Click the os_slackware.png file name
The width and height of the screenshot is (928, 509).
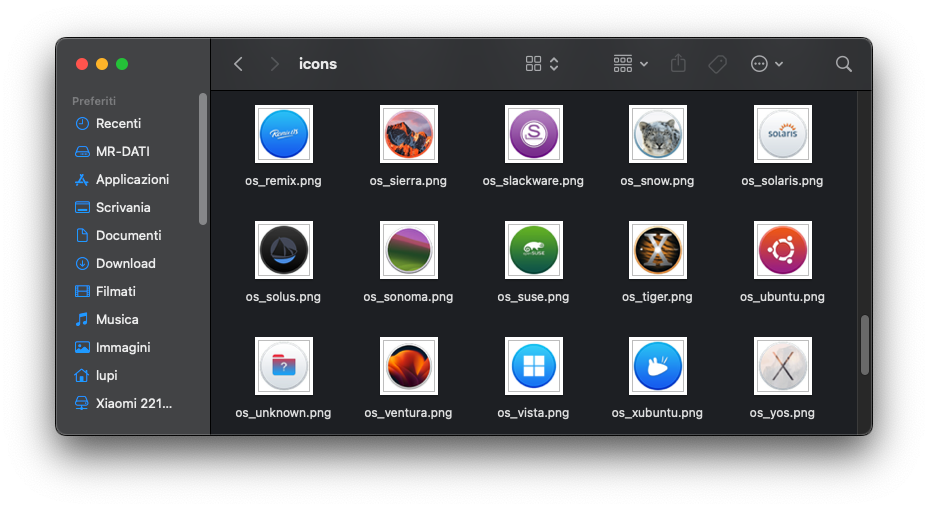point(533,181)
